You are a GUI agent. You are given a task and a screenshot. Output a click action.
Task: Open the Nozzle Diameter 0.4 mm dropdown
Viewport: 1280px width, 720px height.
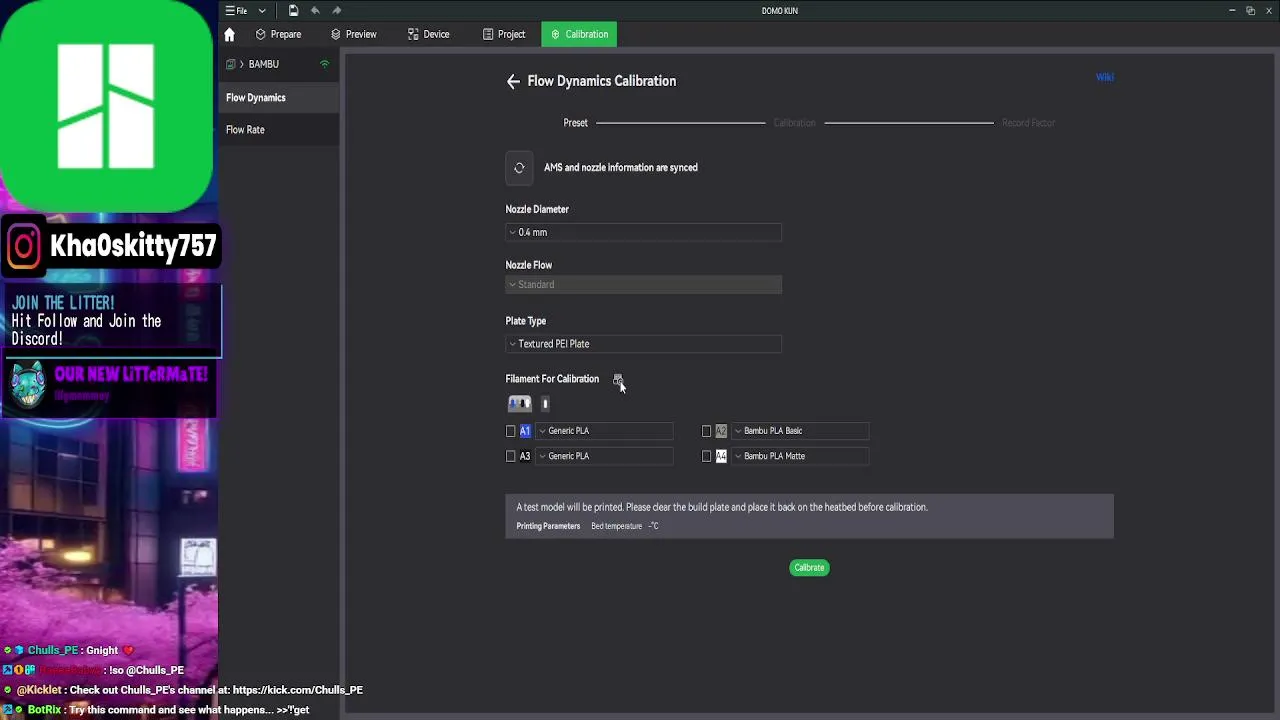click(x=643, y=232)
